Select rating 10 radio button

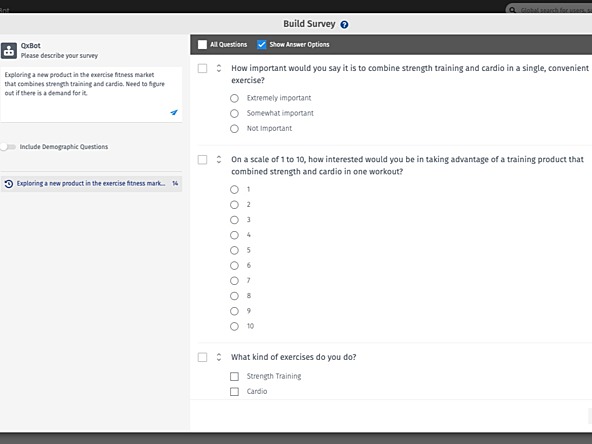(234, 327)
